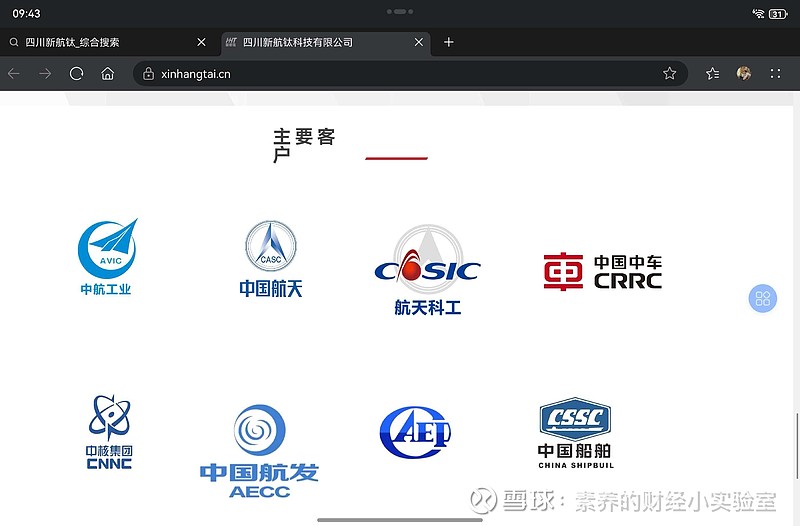Close the 四川新航钛_综合搜索 tab

tap(202, 42)
